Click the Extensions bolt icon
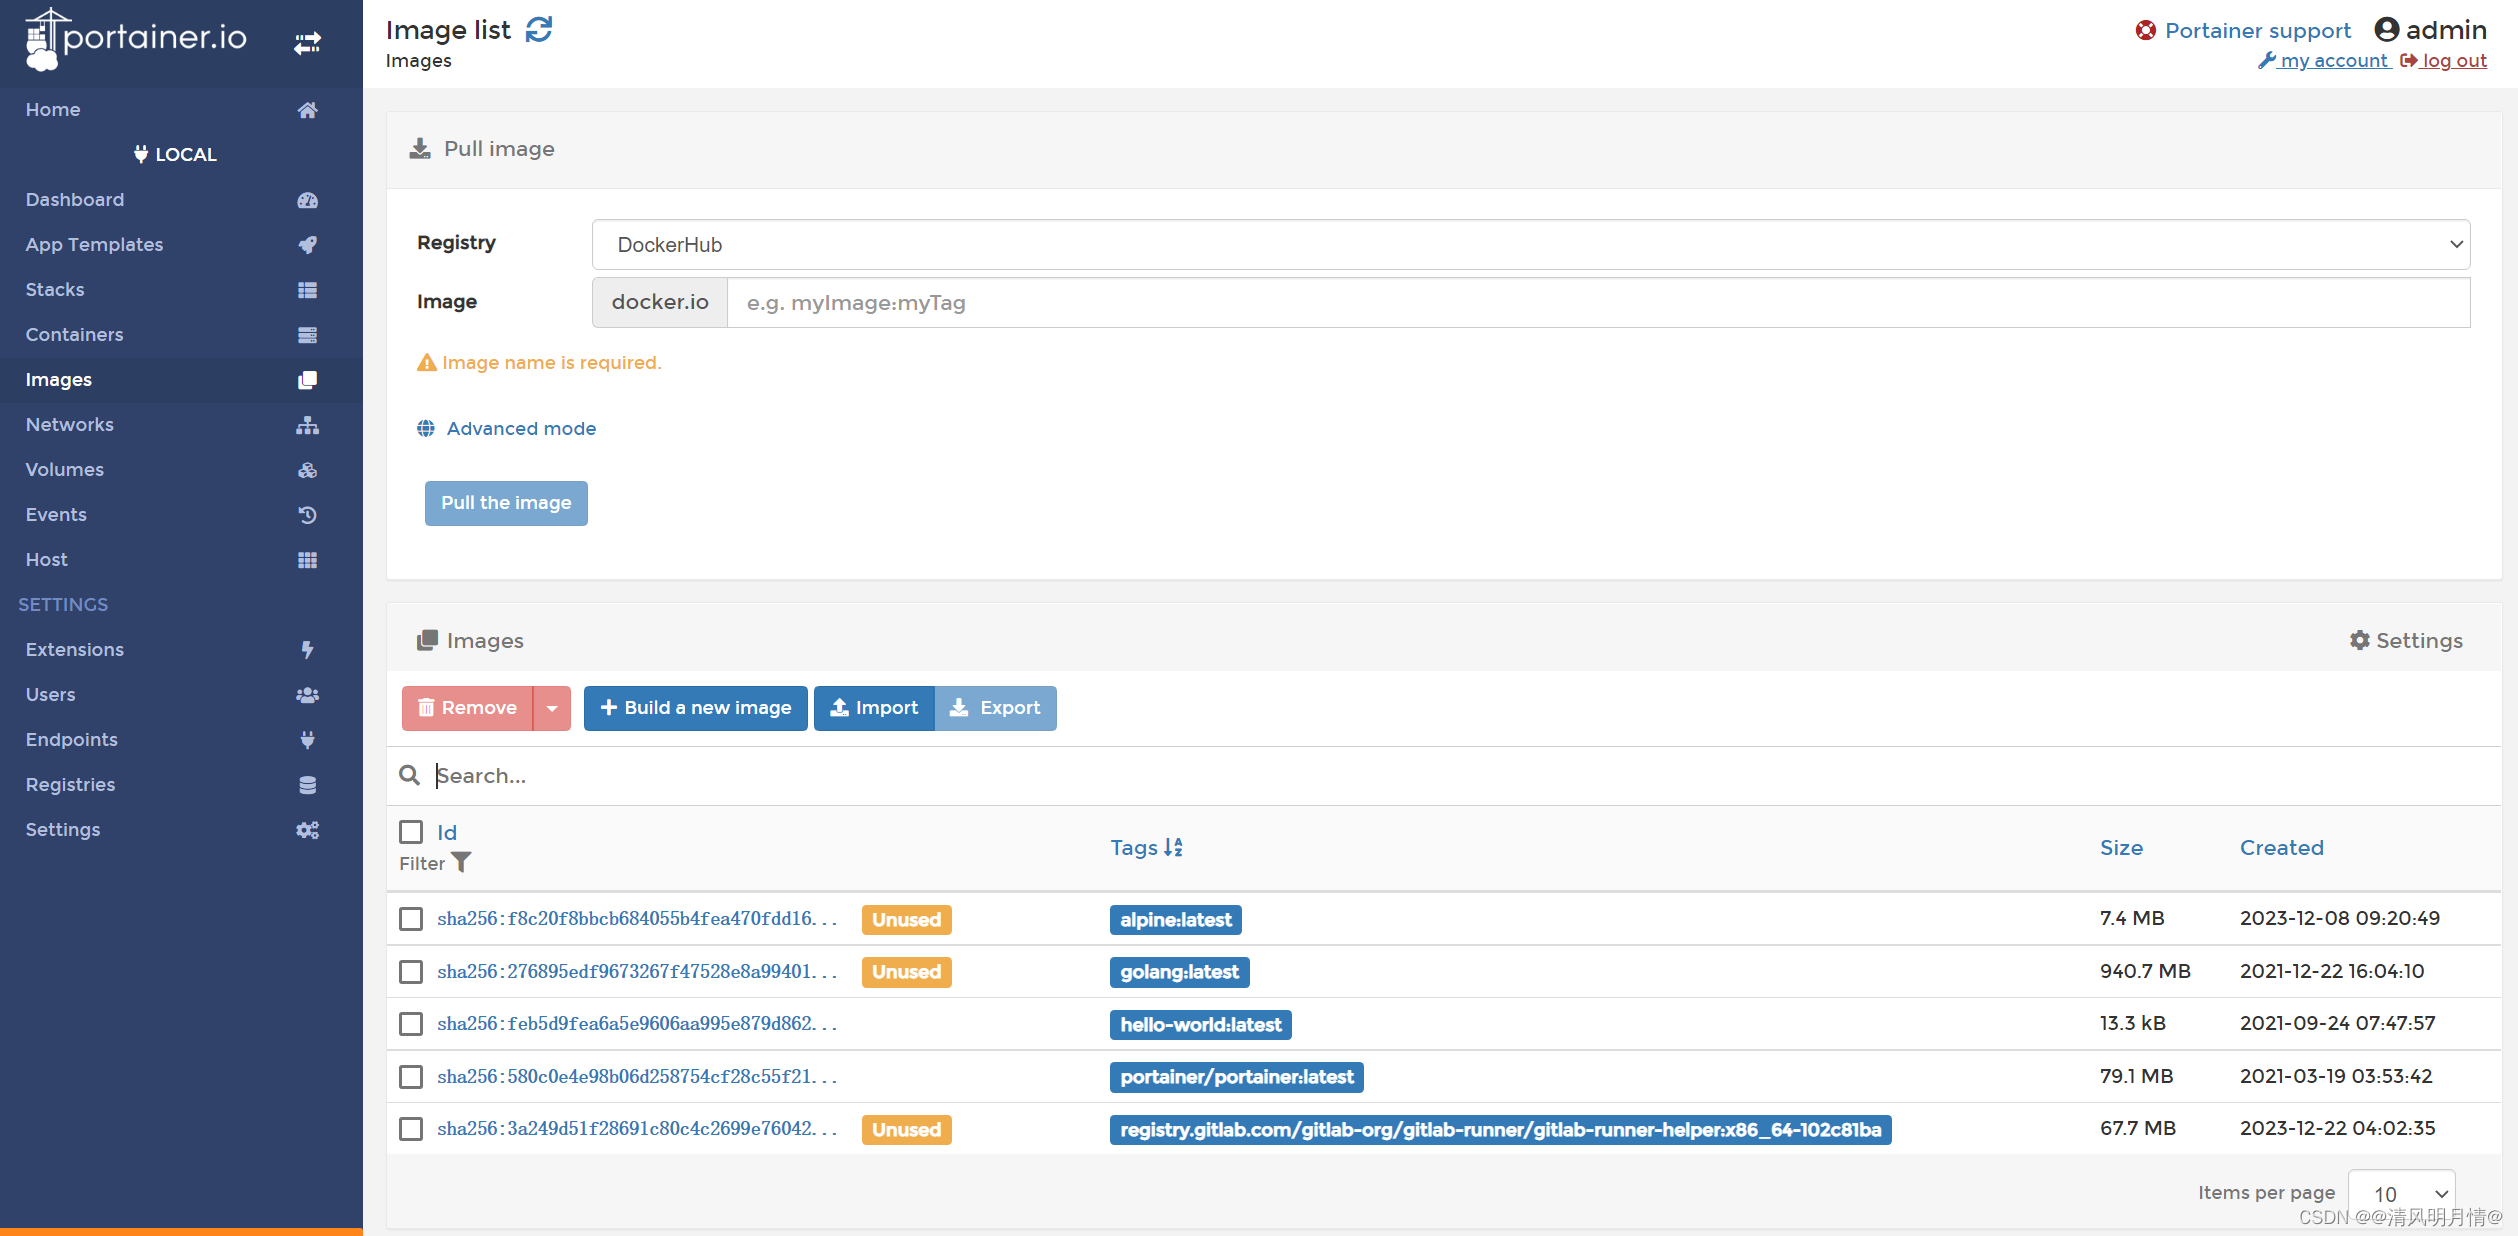The height and width of the screenshot is (1236, 2518). point(307,650)
